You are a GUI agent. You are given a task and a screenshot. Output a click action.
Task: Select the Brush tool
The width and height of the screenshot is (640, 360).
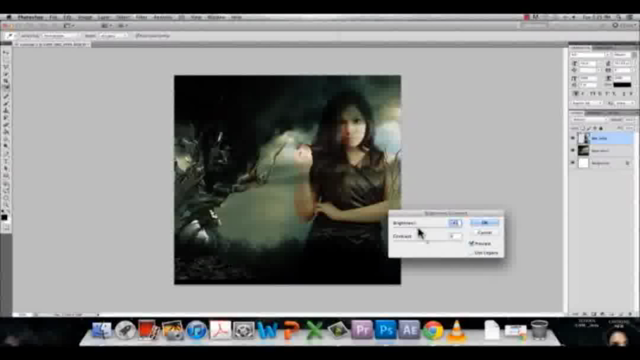click(6, 103)
